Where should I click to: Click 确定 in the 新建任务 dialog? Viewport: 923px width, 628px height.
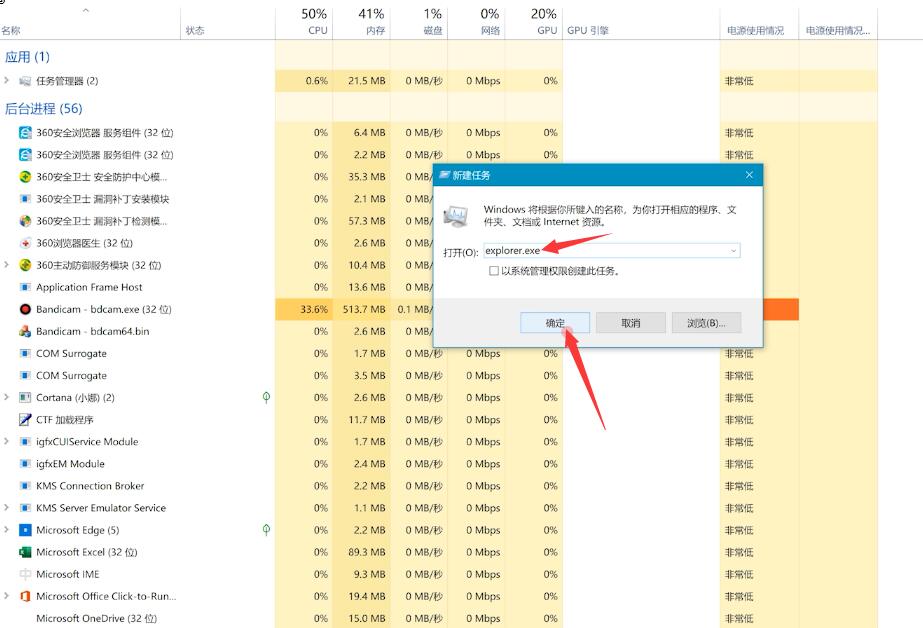point(555,323)
